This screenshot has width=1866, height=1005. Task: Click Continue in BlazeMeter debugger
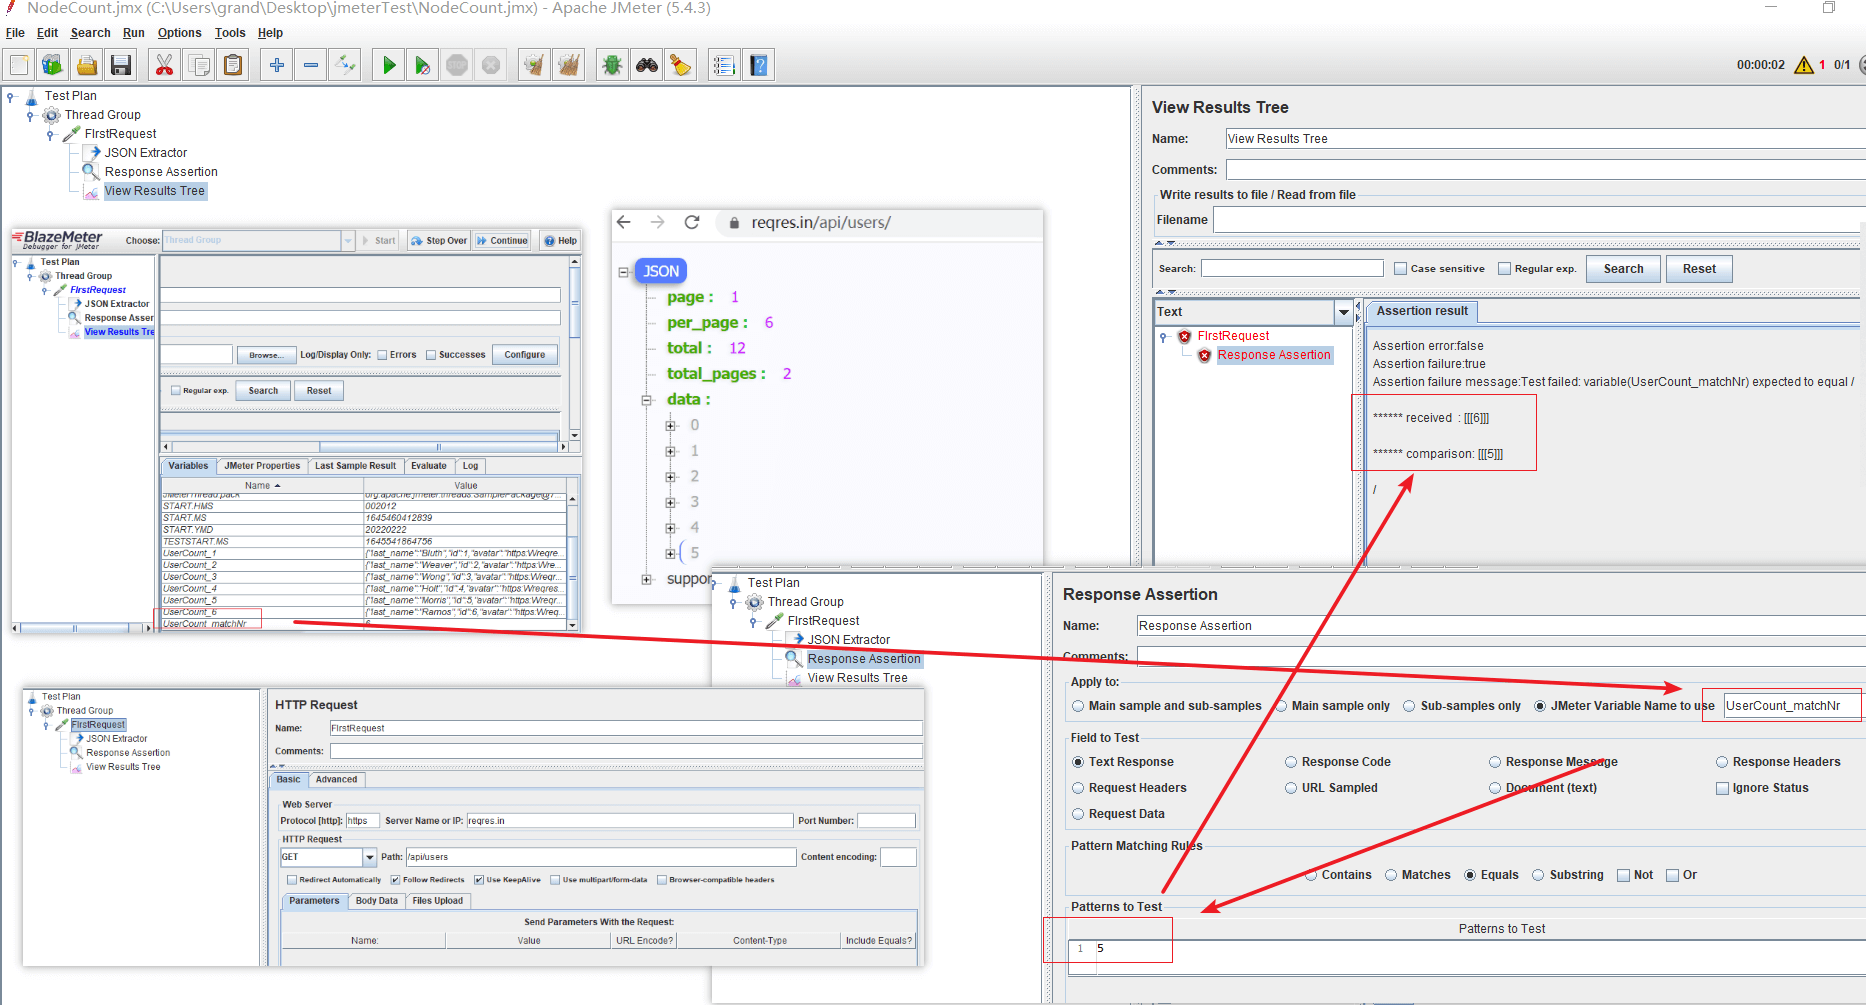(x=502, y=241)
